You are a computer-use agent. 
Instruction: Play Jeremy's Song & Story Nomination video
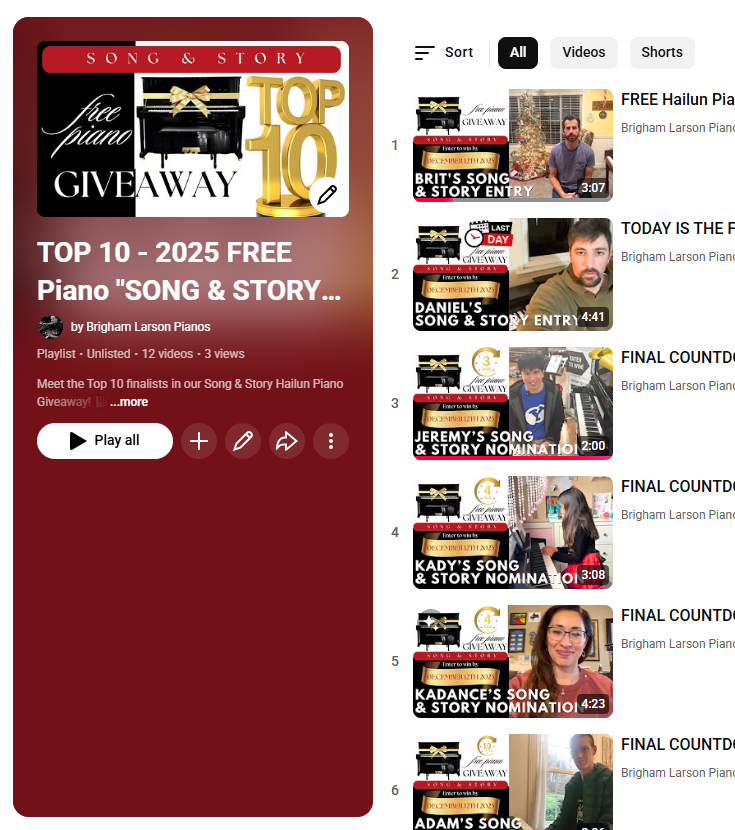click(513, 403)
